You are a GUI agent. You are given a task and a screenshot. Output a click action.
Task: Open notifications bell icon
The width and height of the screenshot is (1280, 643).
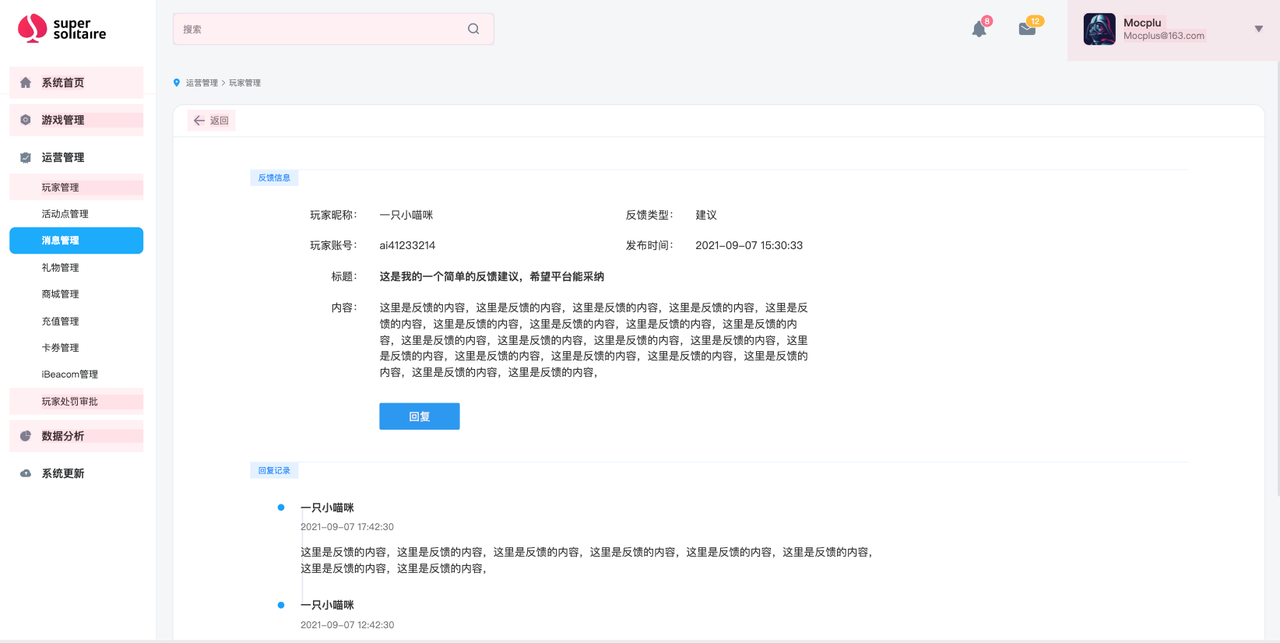[979, 29]
